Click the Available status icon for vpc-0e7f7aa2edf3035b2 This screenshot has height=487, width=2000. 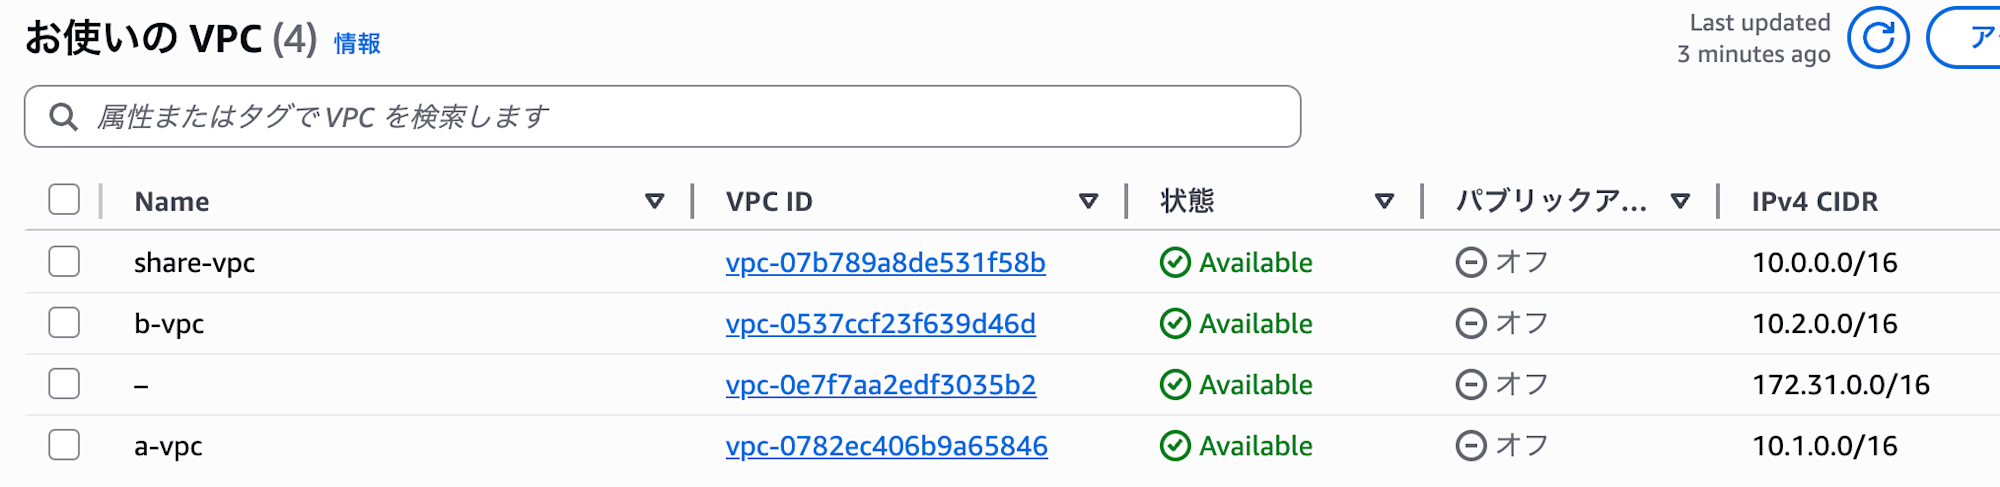(x=1175, y=384)
